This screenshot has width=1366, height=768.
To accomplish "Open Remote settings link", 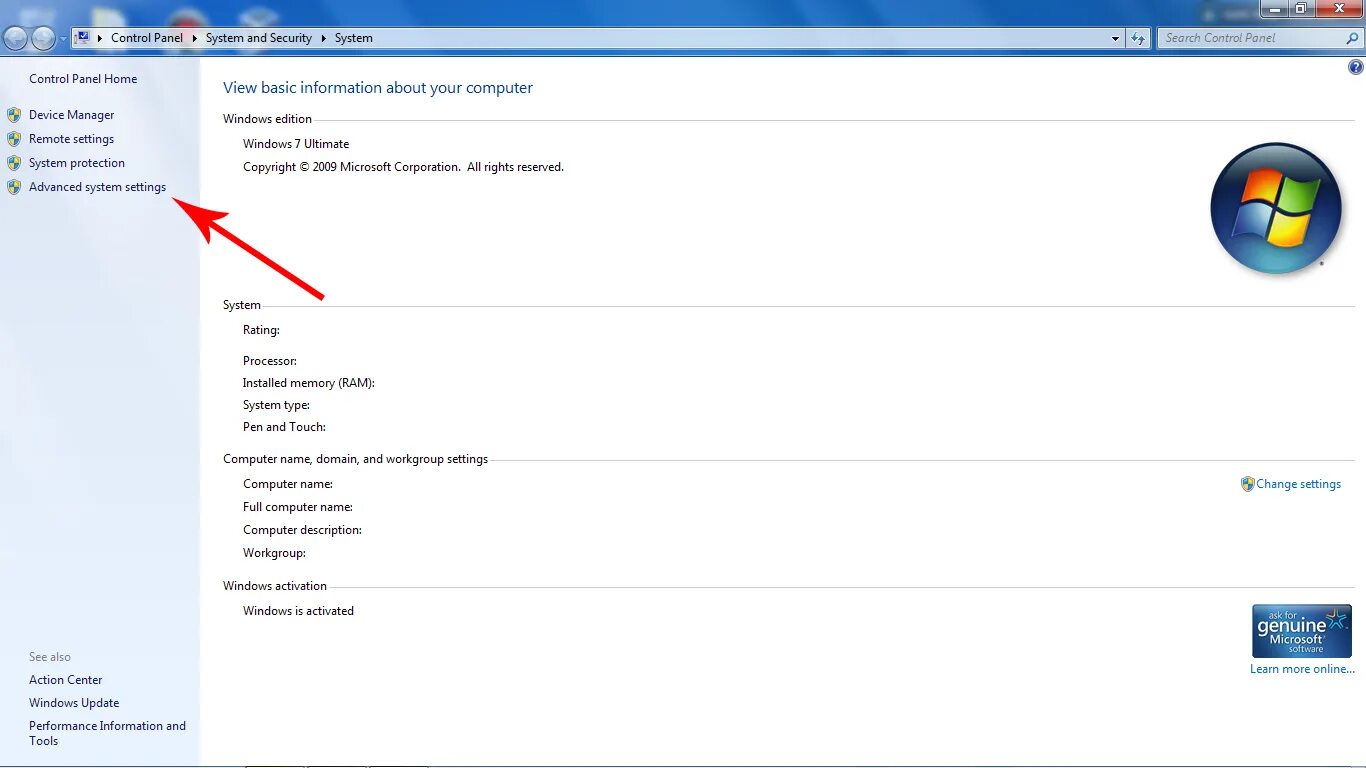I will (71, 139).
